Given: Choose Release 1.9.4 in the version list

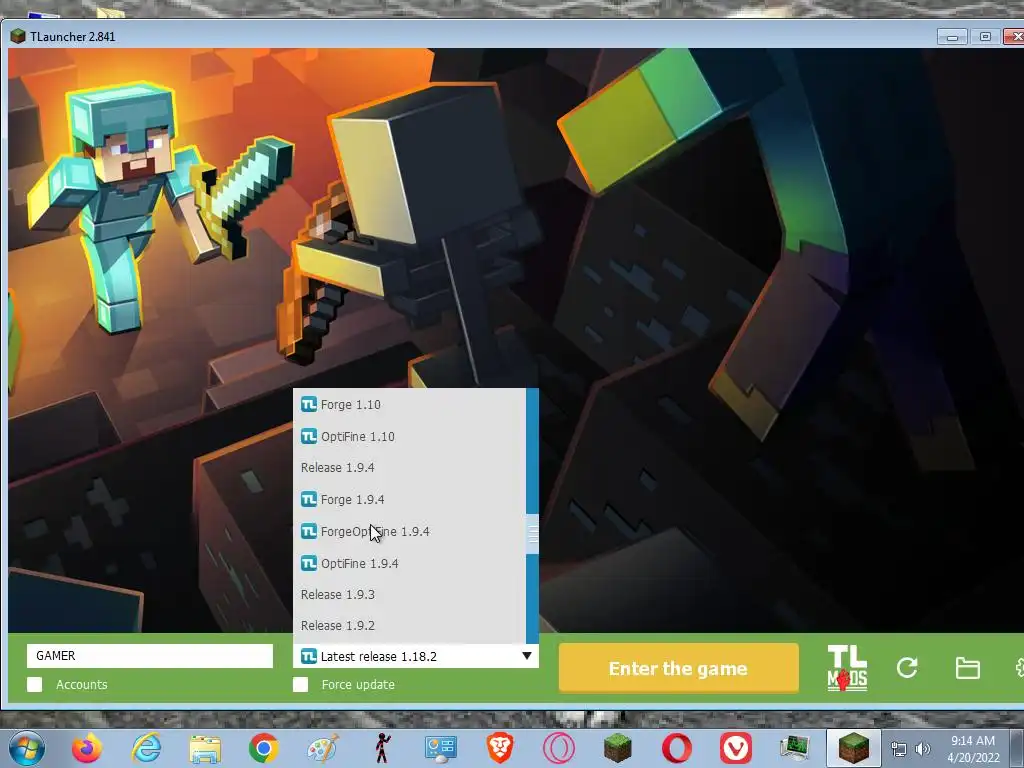Looking at the screenshot, I should point(409,468).
